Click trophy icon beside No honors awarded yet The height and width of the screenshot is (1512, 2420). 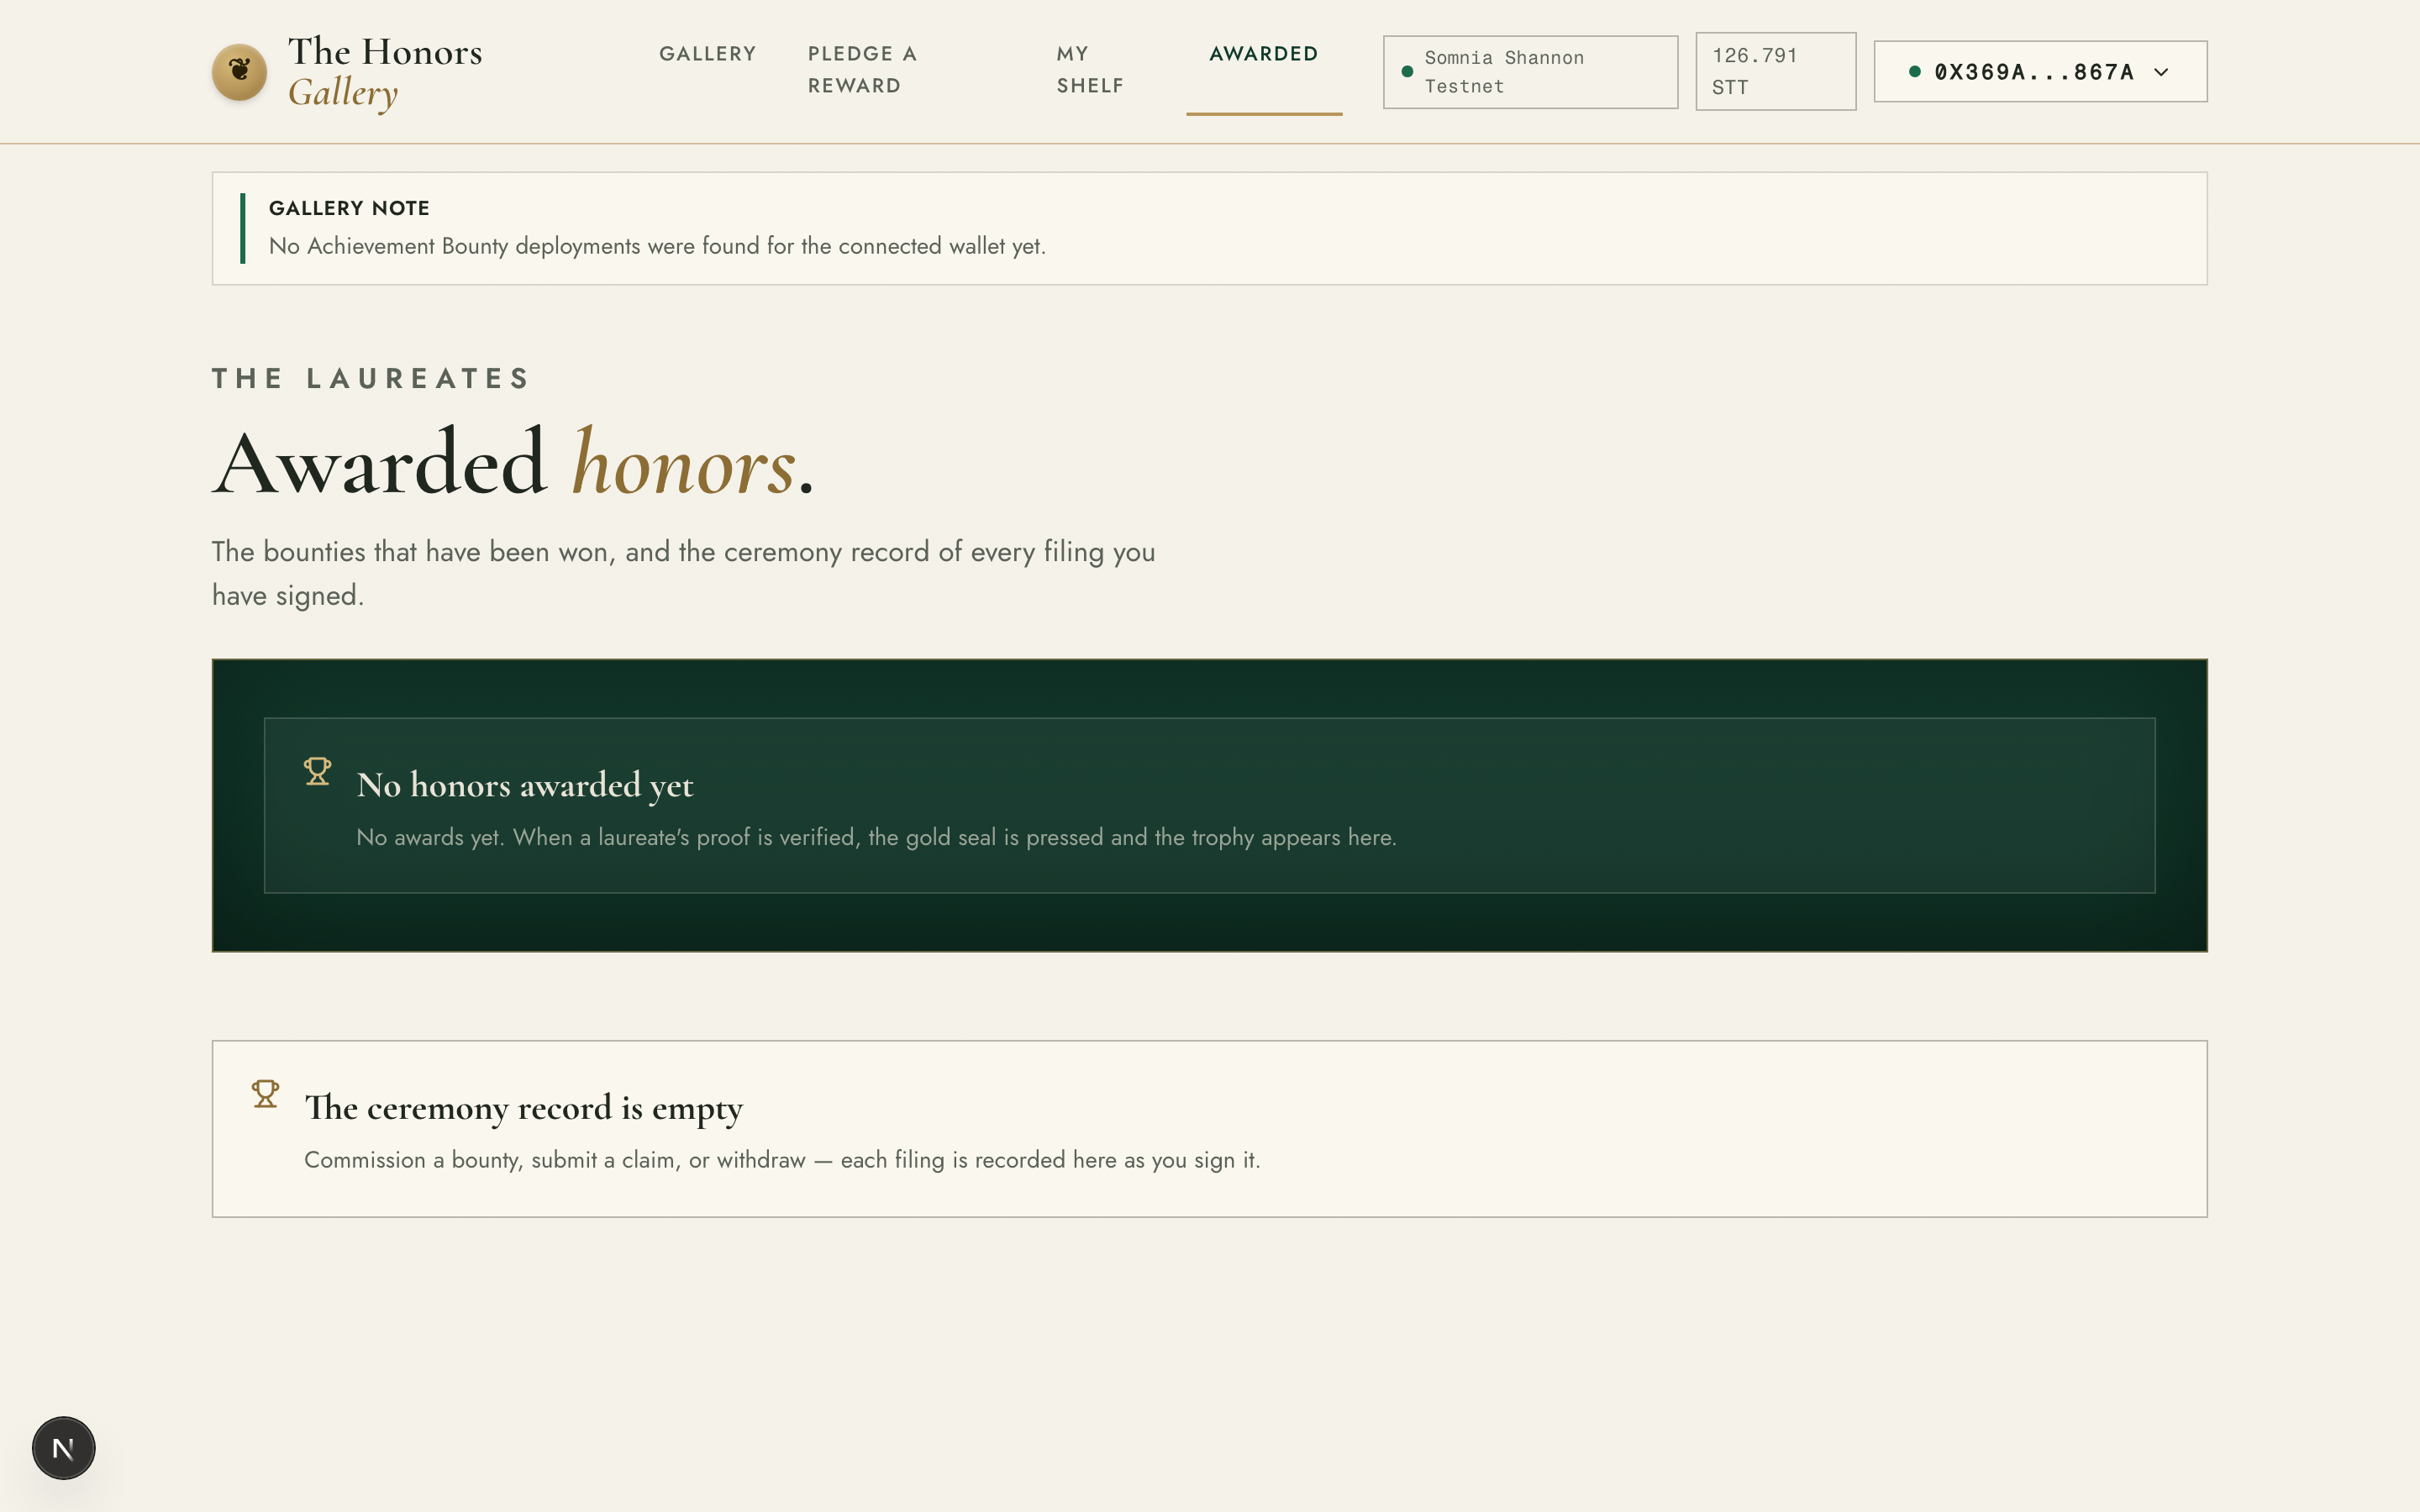click(317, 771)
